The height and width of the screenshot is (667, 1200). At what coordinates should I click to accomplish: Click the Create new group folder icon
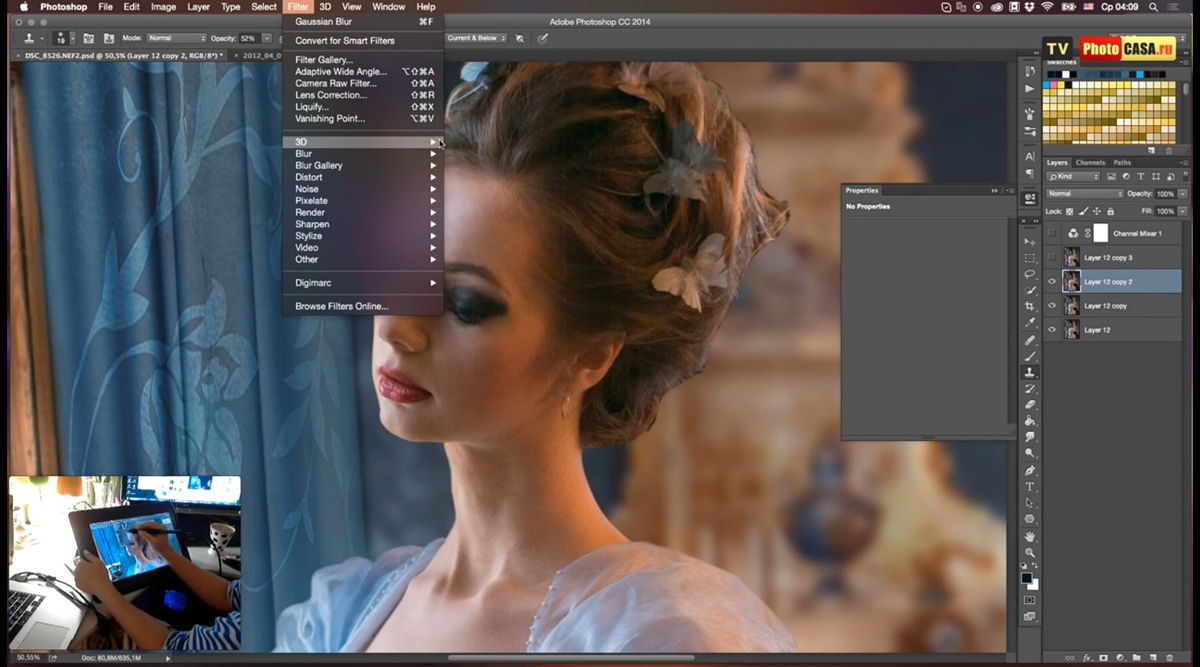pos(1137,657)
